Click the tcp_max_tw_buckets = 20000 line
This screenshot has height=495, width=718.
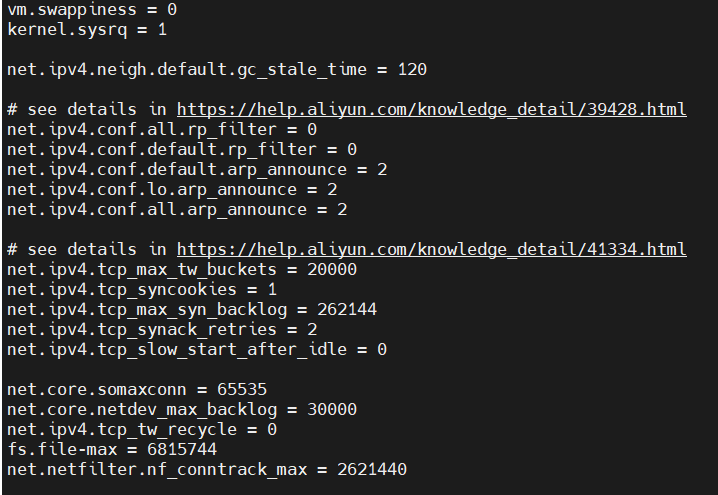(182, 270)
